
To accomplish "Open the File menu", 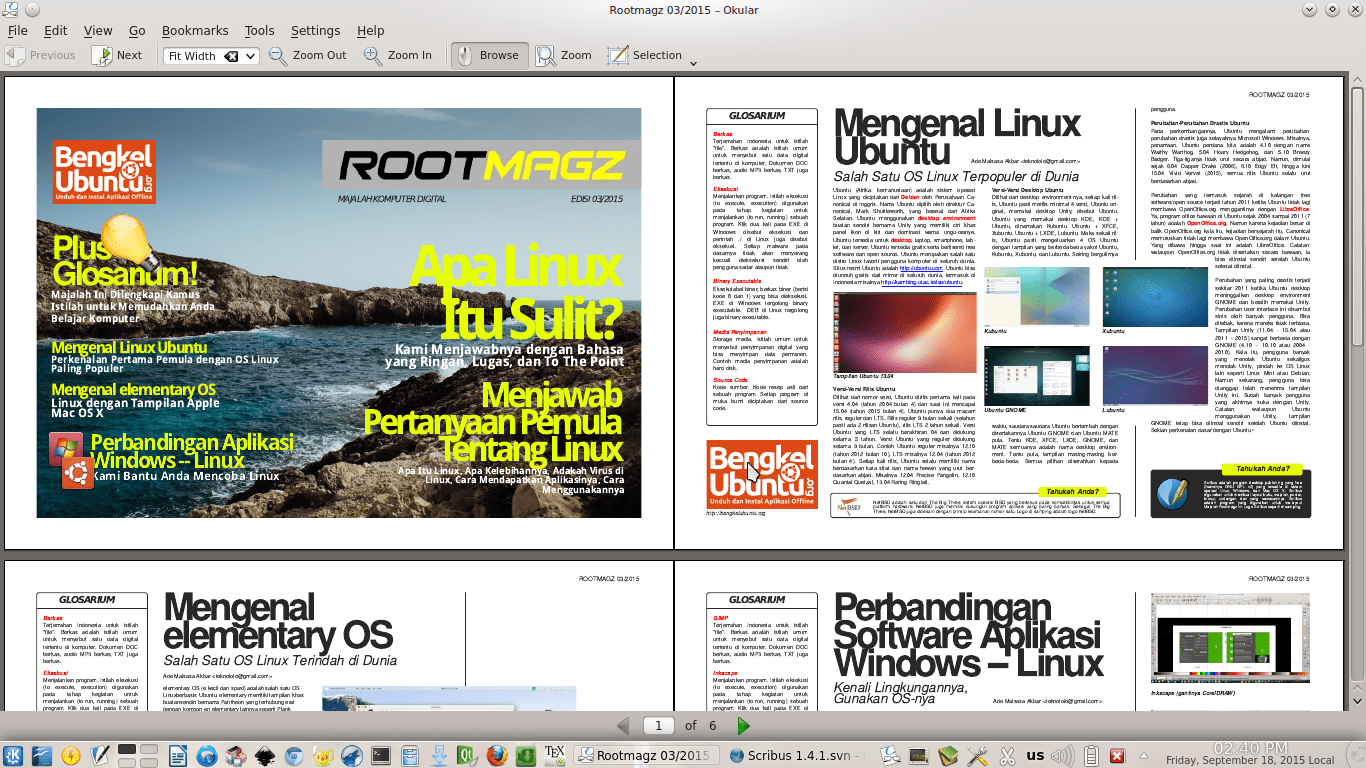I will (x=18, y=31).
